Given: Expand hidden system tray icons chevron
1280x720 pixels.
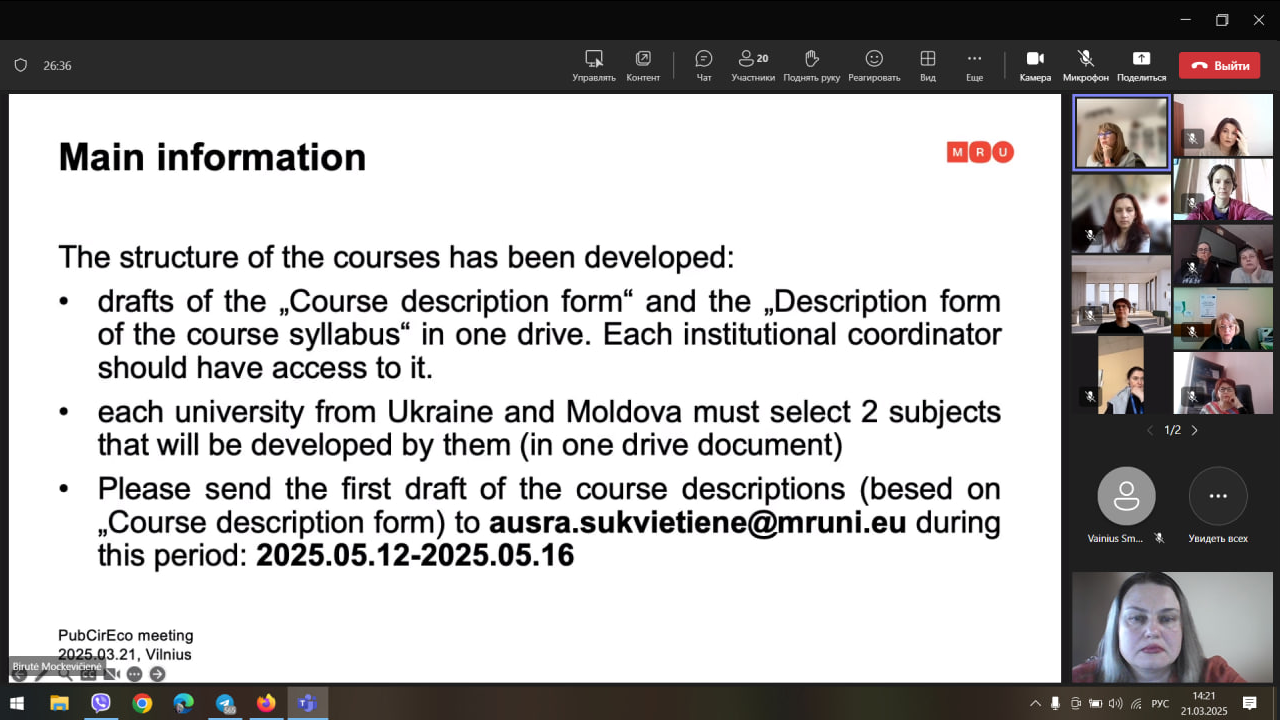Looking at the screenshot, I should pos(1035,703).
